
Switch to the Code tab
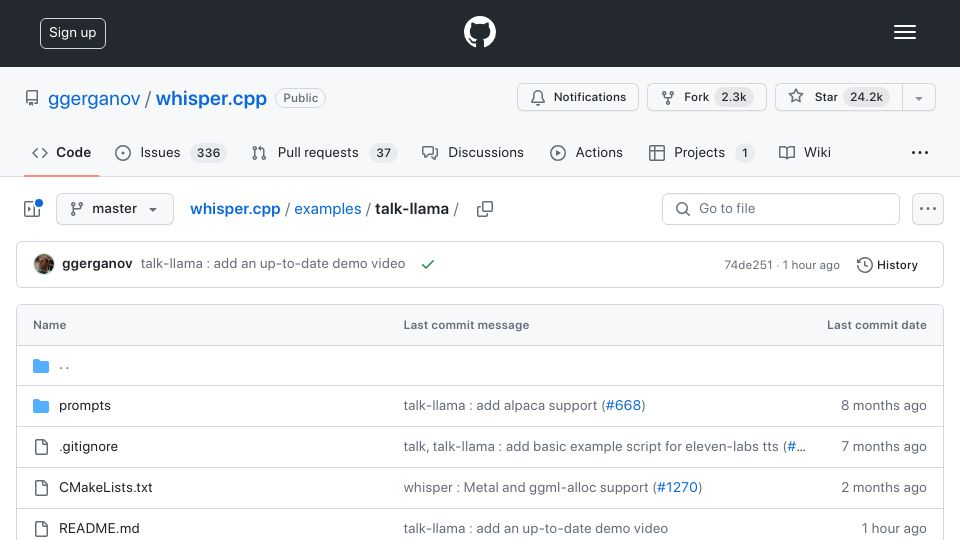click(x=62, y=152)
